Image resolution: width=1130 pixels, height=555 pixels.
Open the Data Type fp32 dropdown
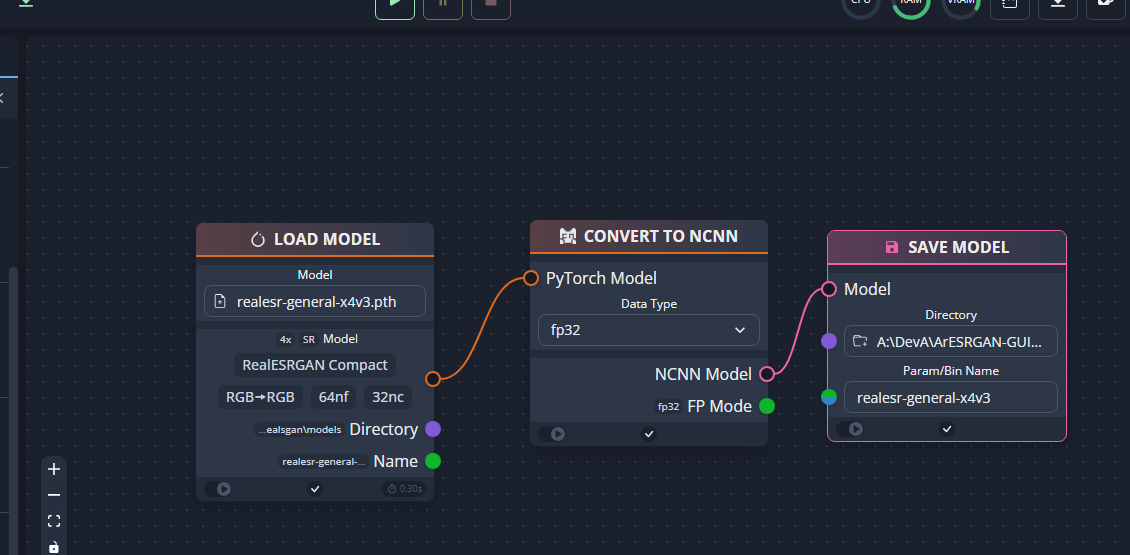tap(649, 330)
